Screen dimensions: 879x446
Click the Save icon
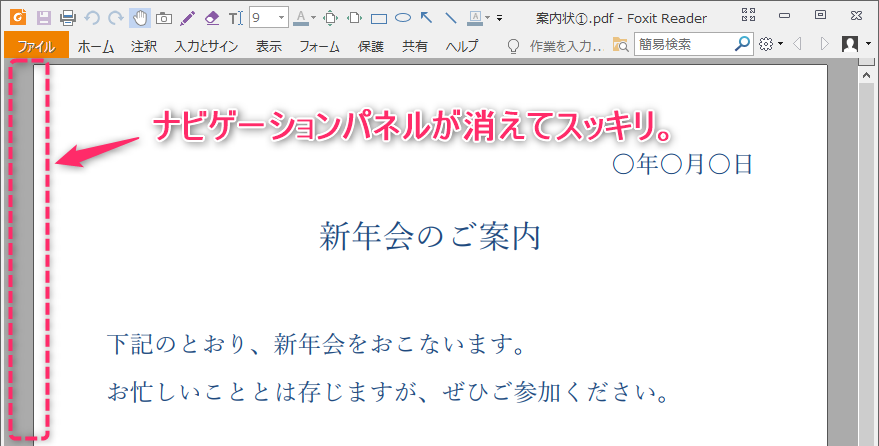43,18
